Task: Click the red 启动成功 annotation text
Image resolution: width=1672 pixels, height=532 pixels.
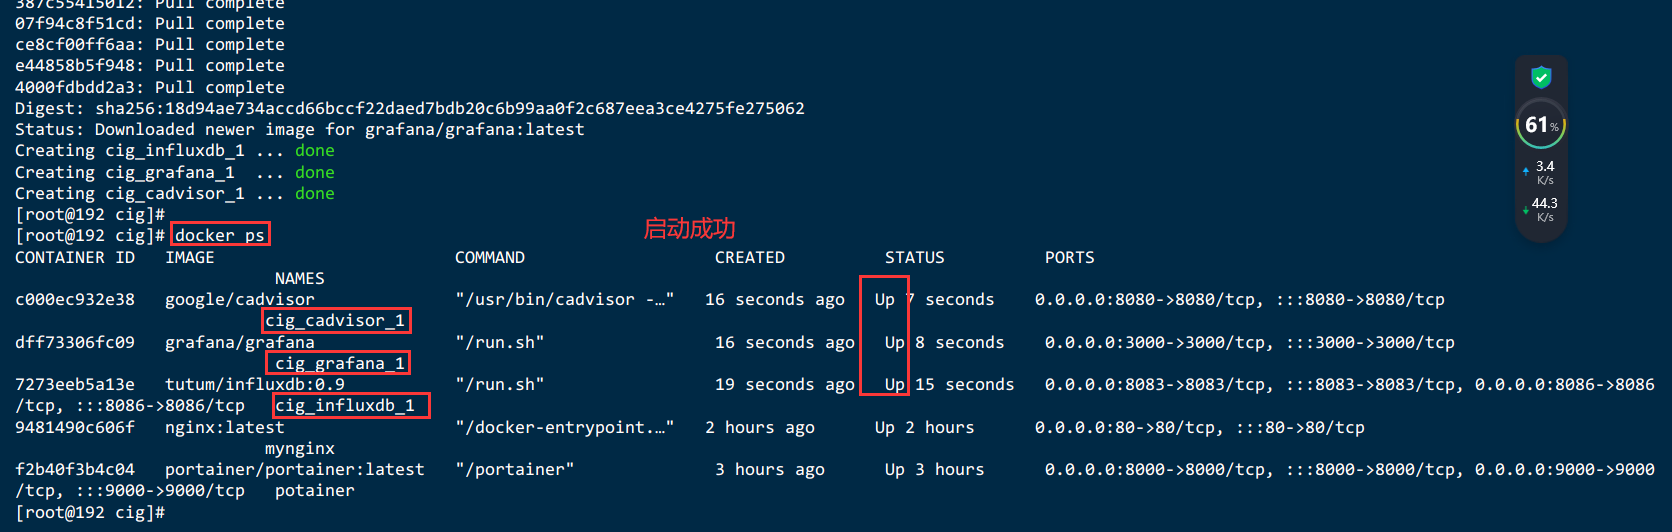Action: click(689, 229)
